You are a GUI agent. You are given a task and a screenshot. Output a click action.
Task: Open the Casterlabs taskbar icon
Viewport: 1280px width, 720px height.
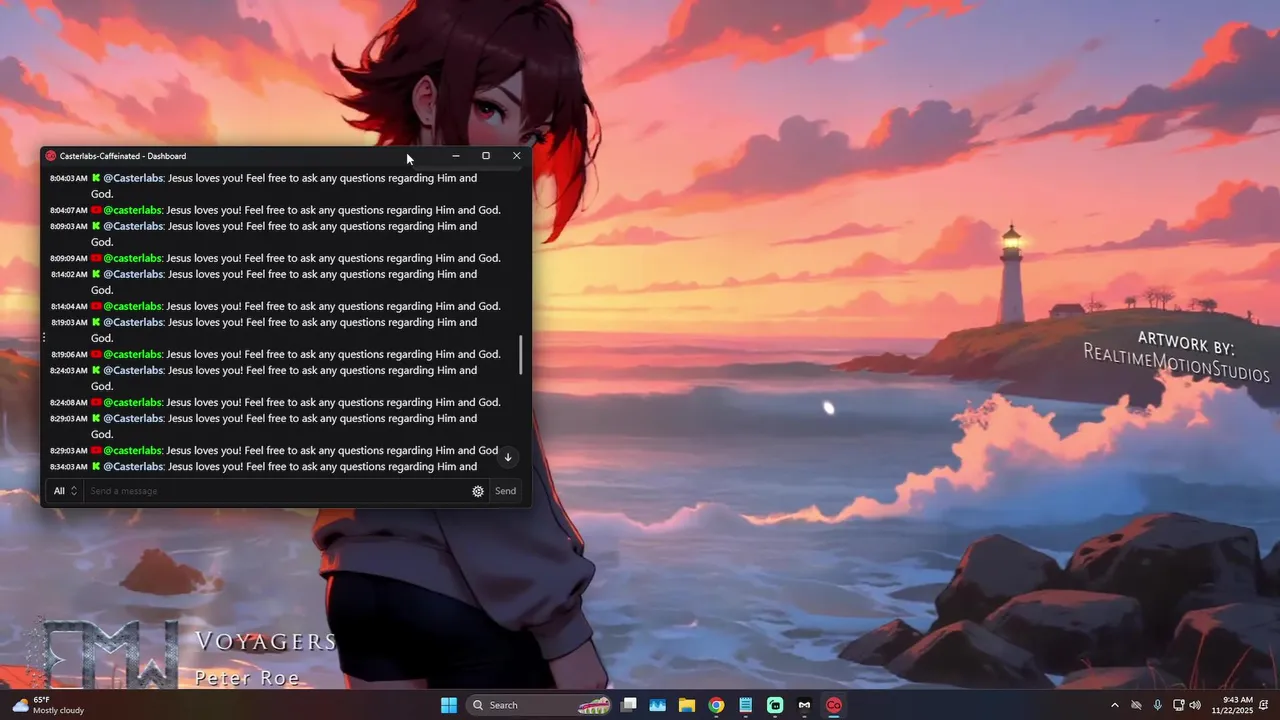[x=833, y=705]
